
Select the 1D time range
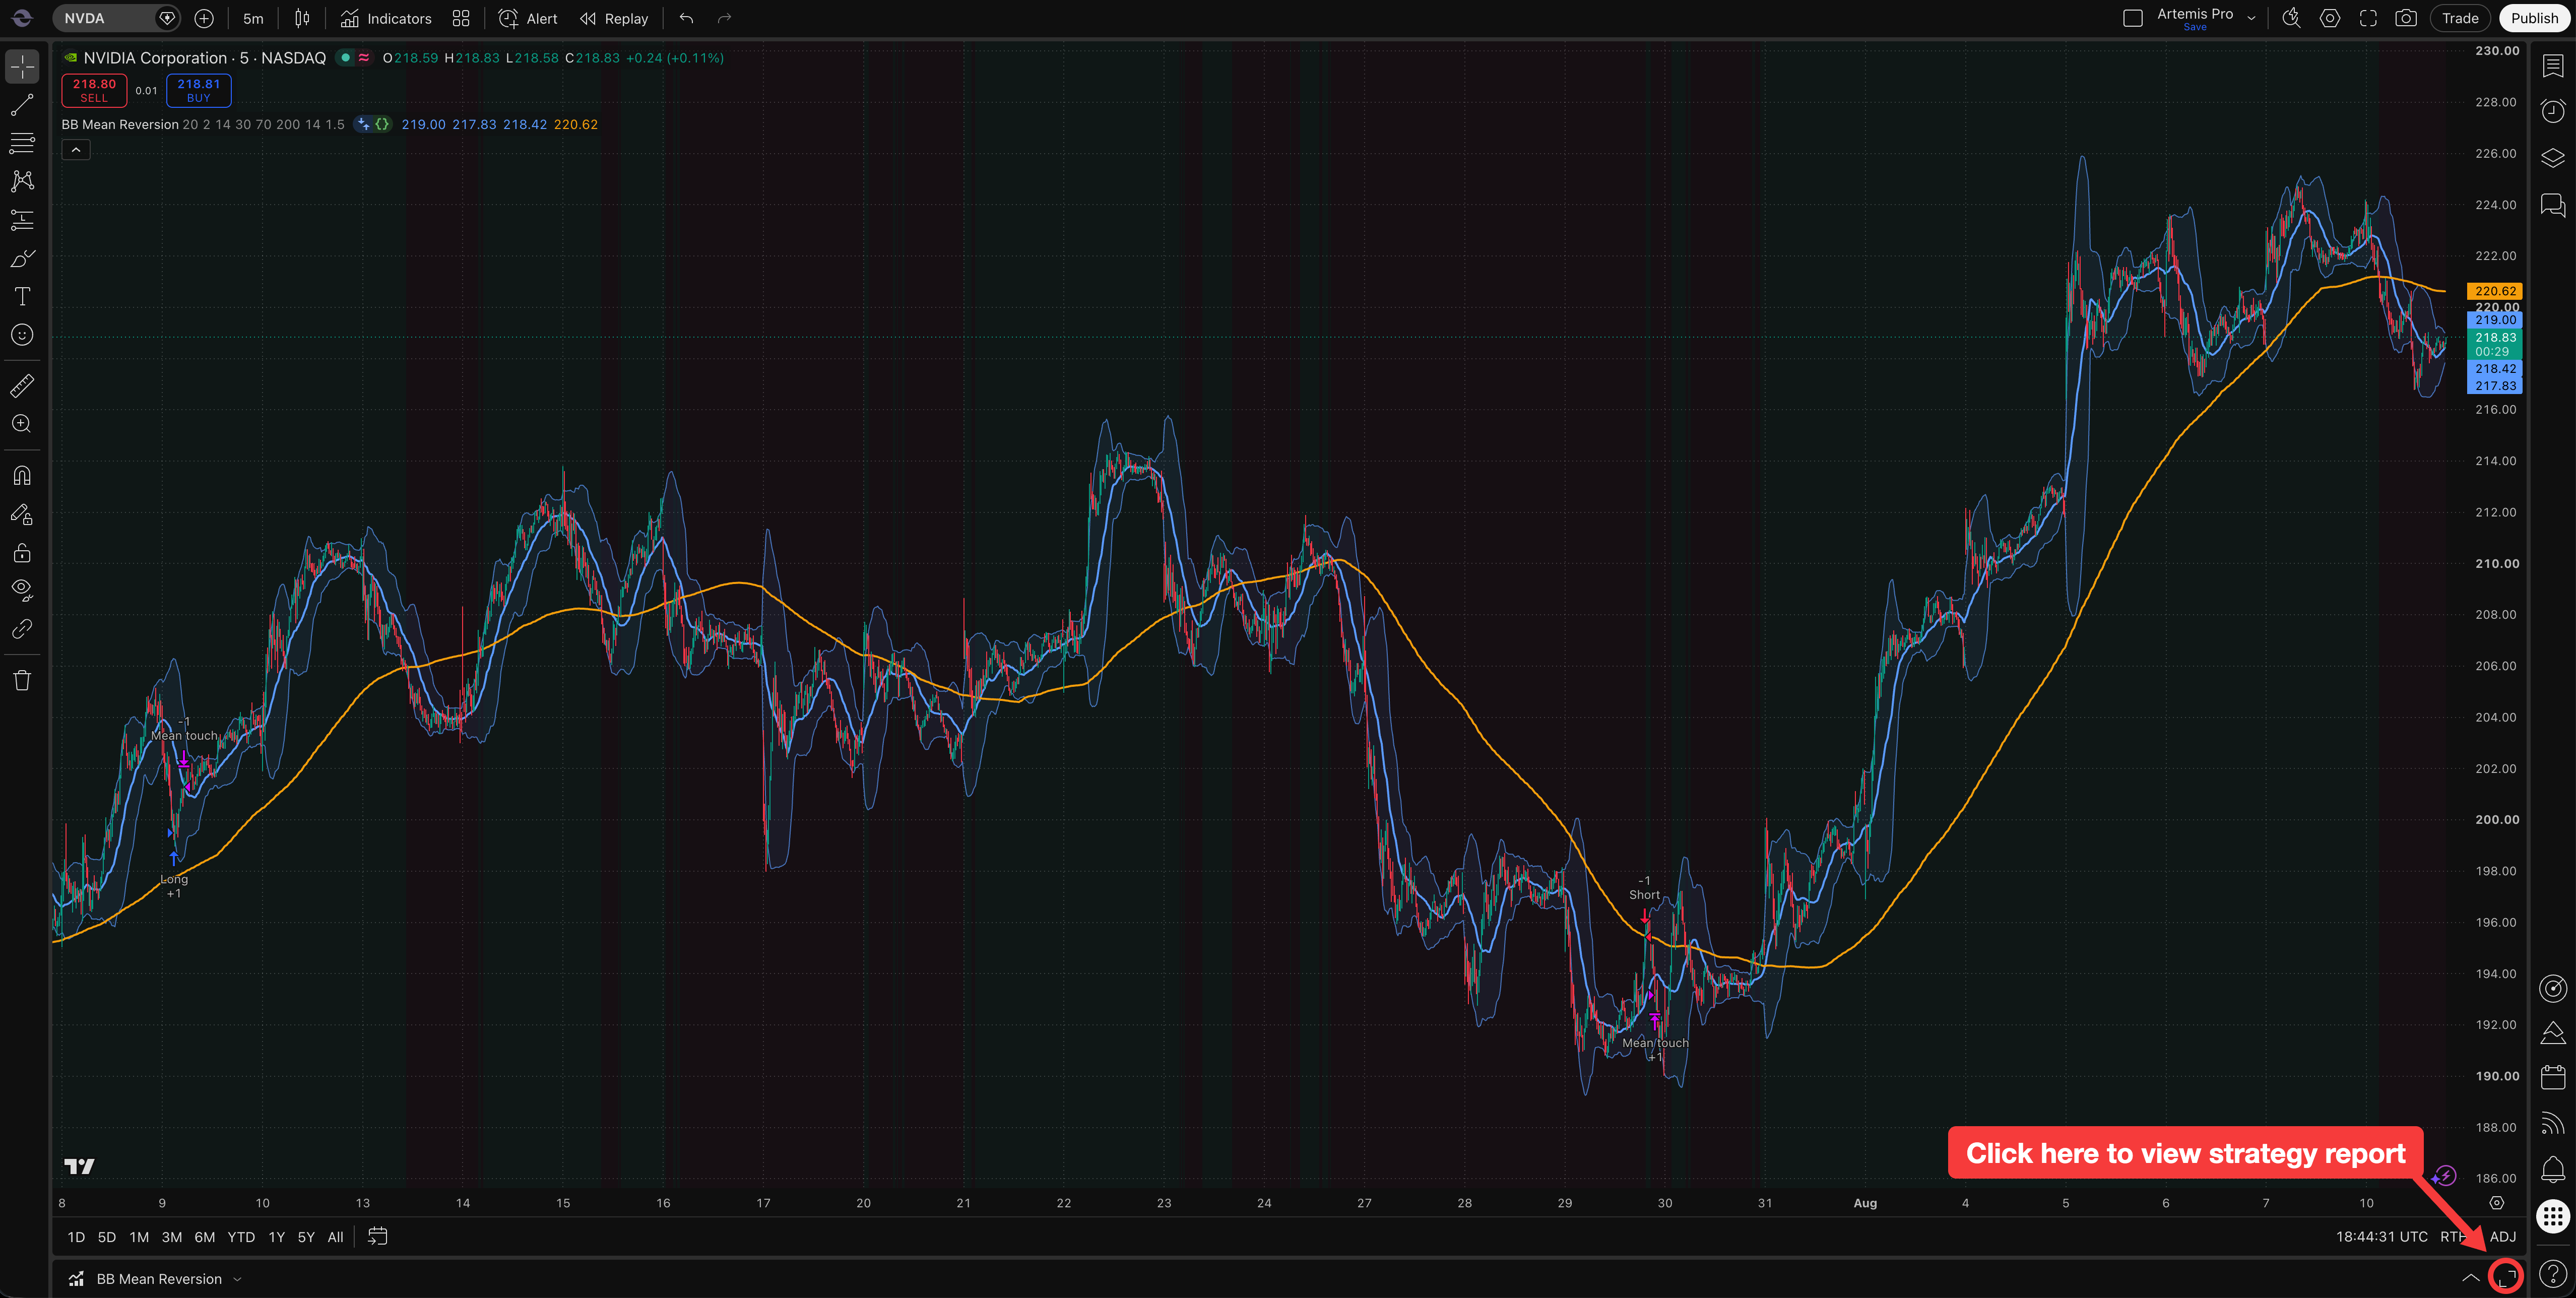pos(76,1237)
